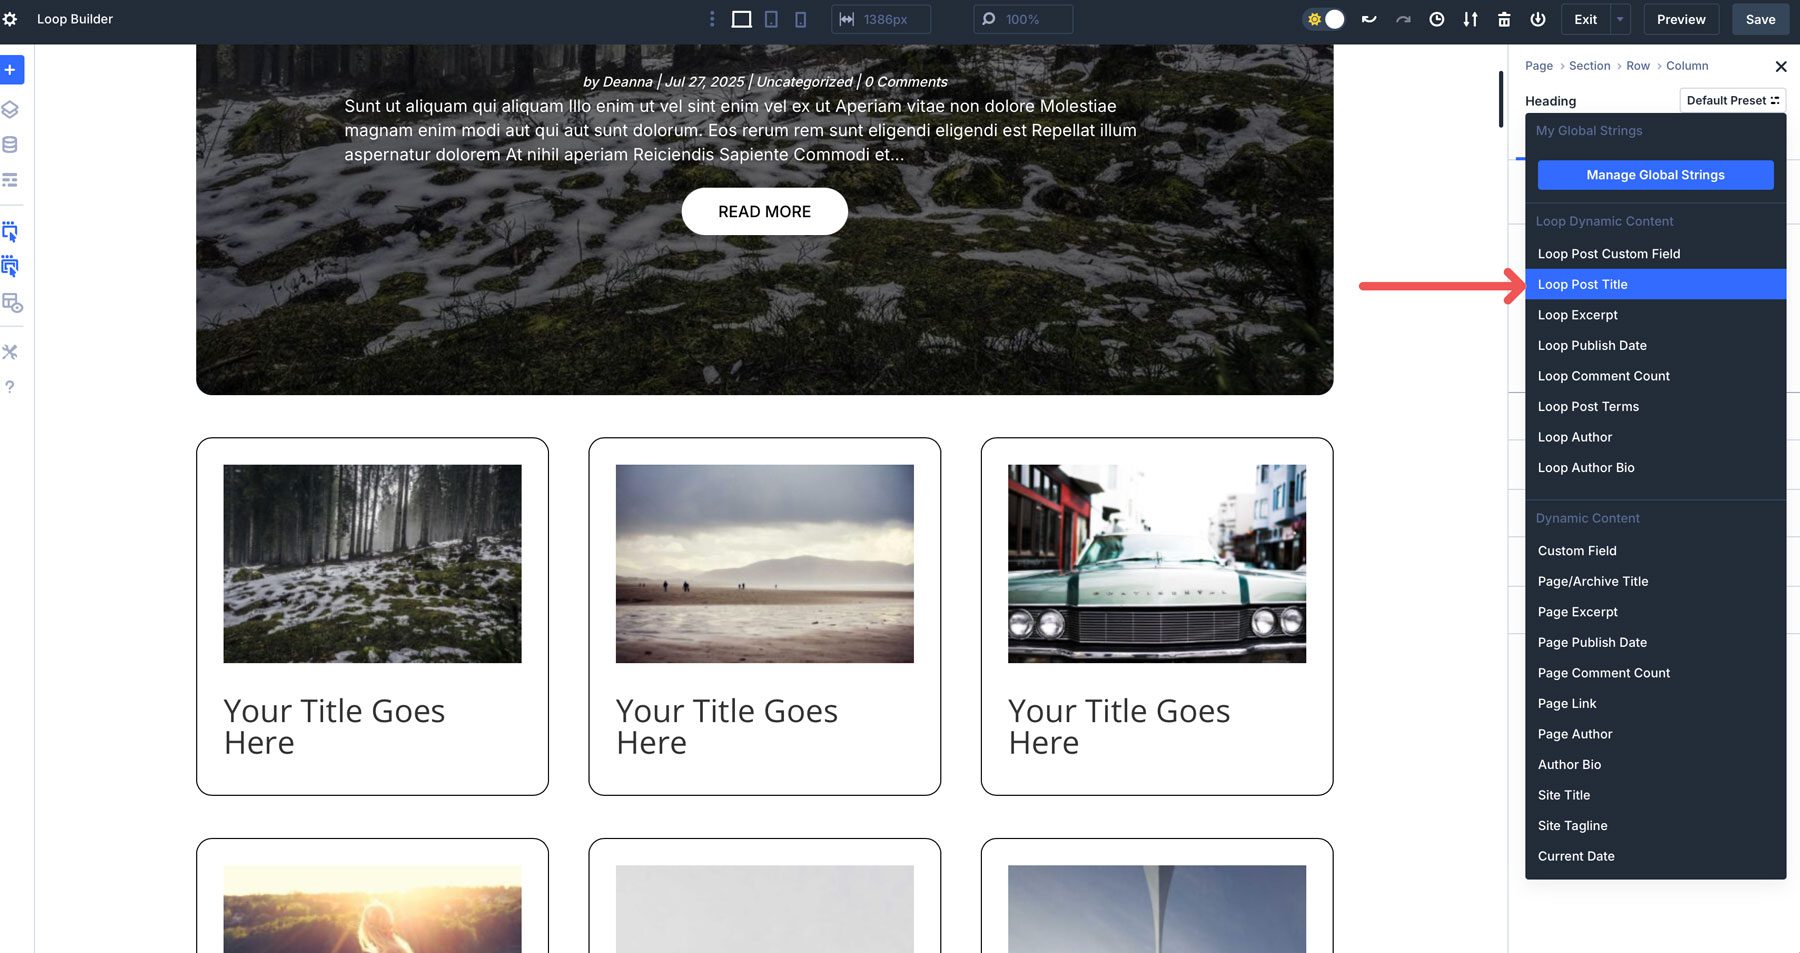Screen dimensions: 1800x953
Task: Open the Layers panel in left sidebar
Action: tap(12, 110)
